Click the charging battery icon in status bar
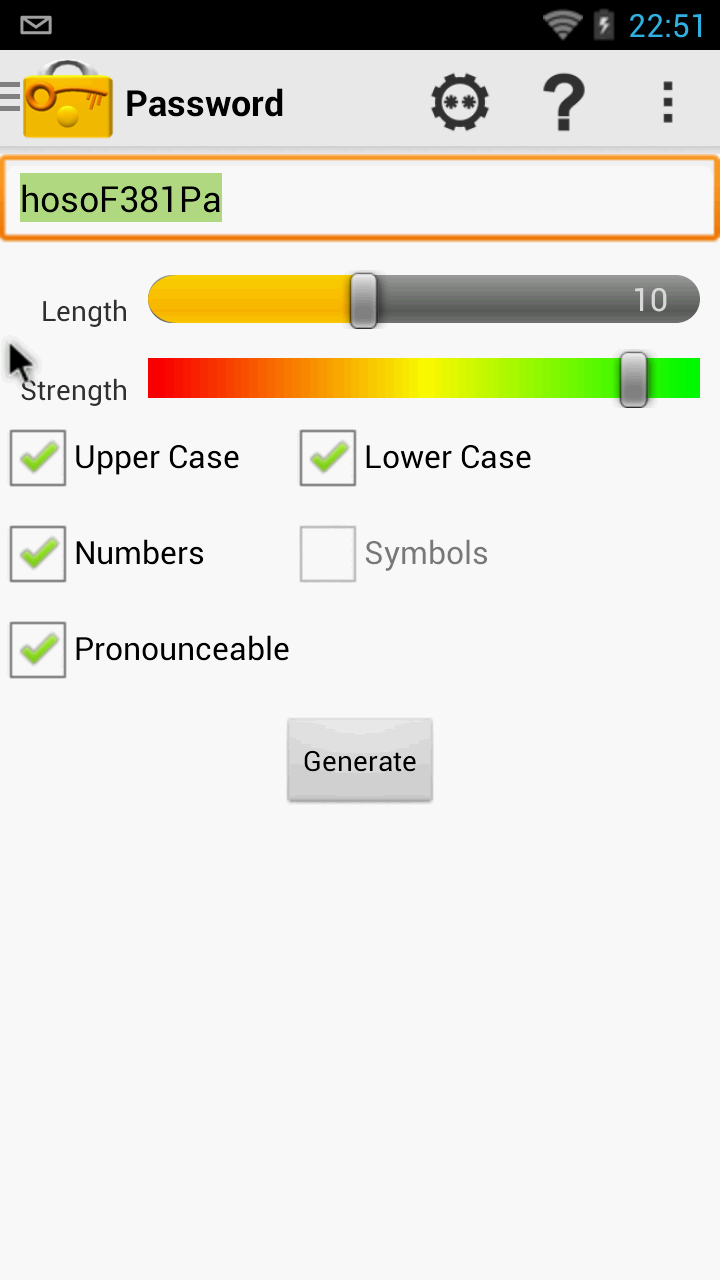The image size is (720, 1280). click(x=601, y=25)
